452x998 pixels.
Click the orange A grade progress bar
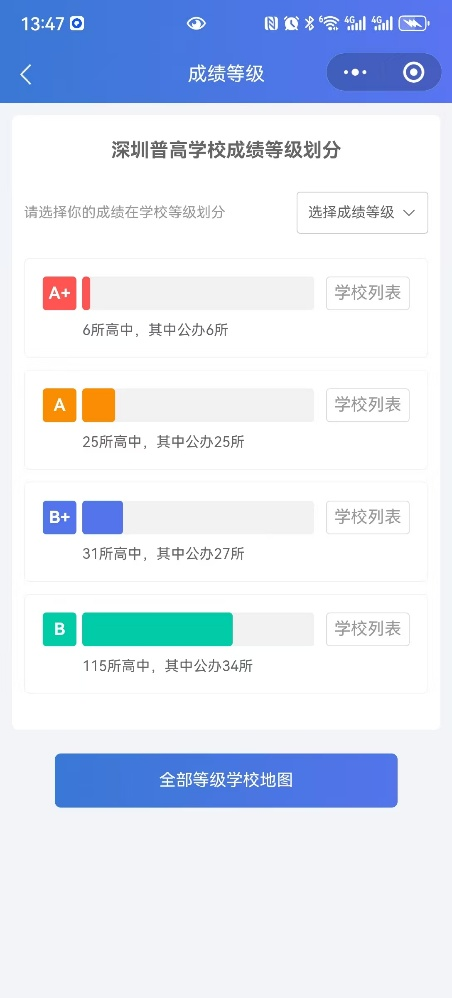coord(198,405)
